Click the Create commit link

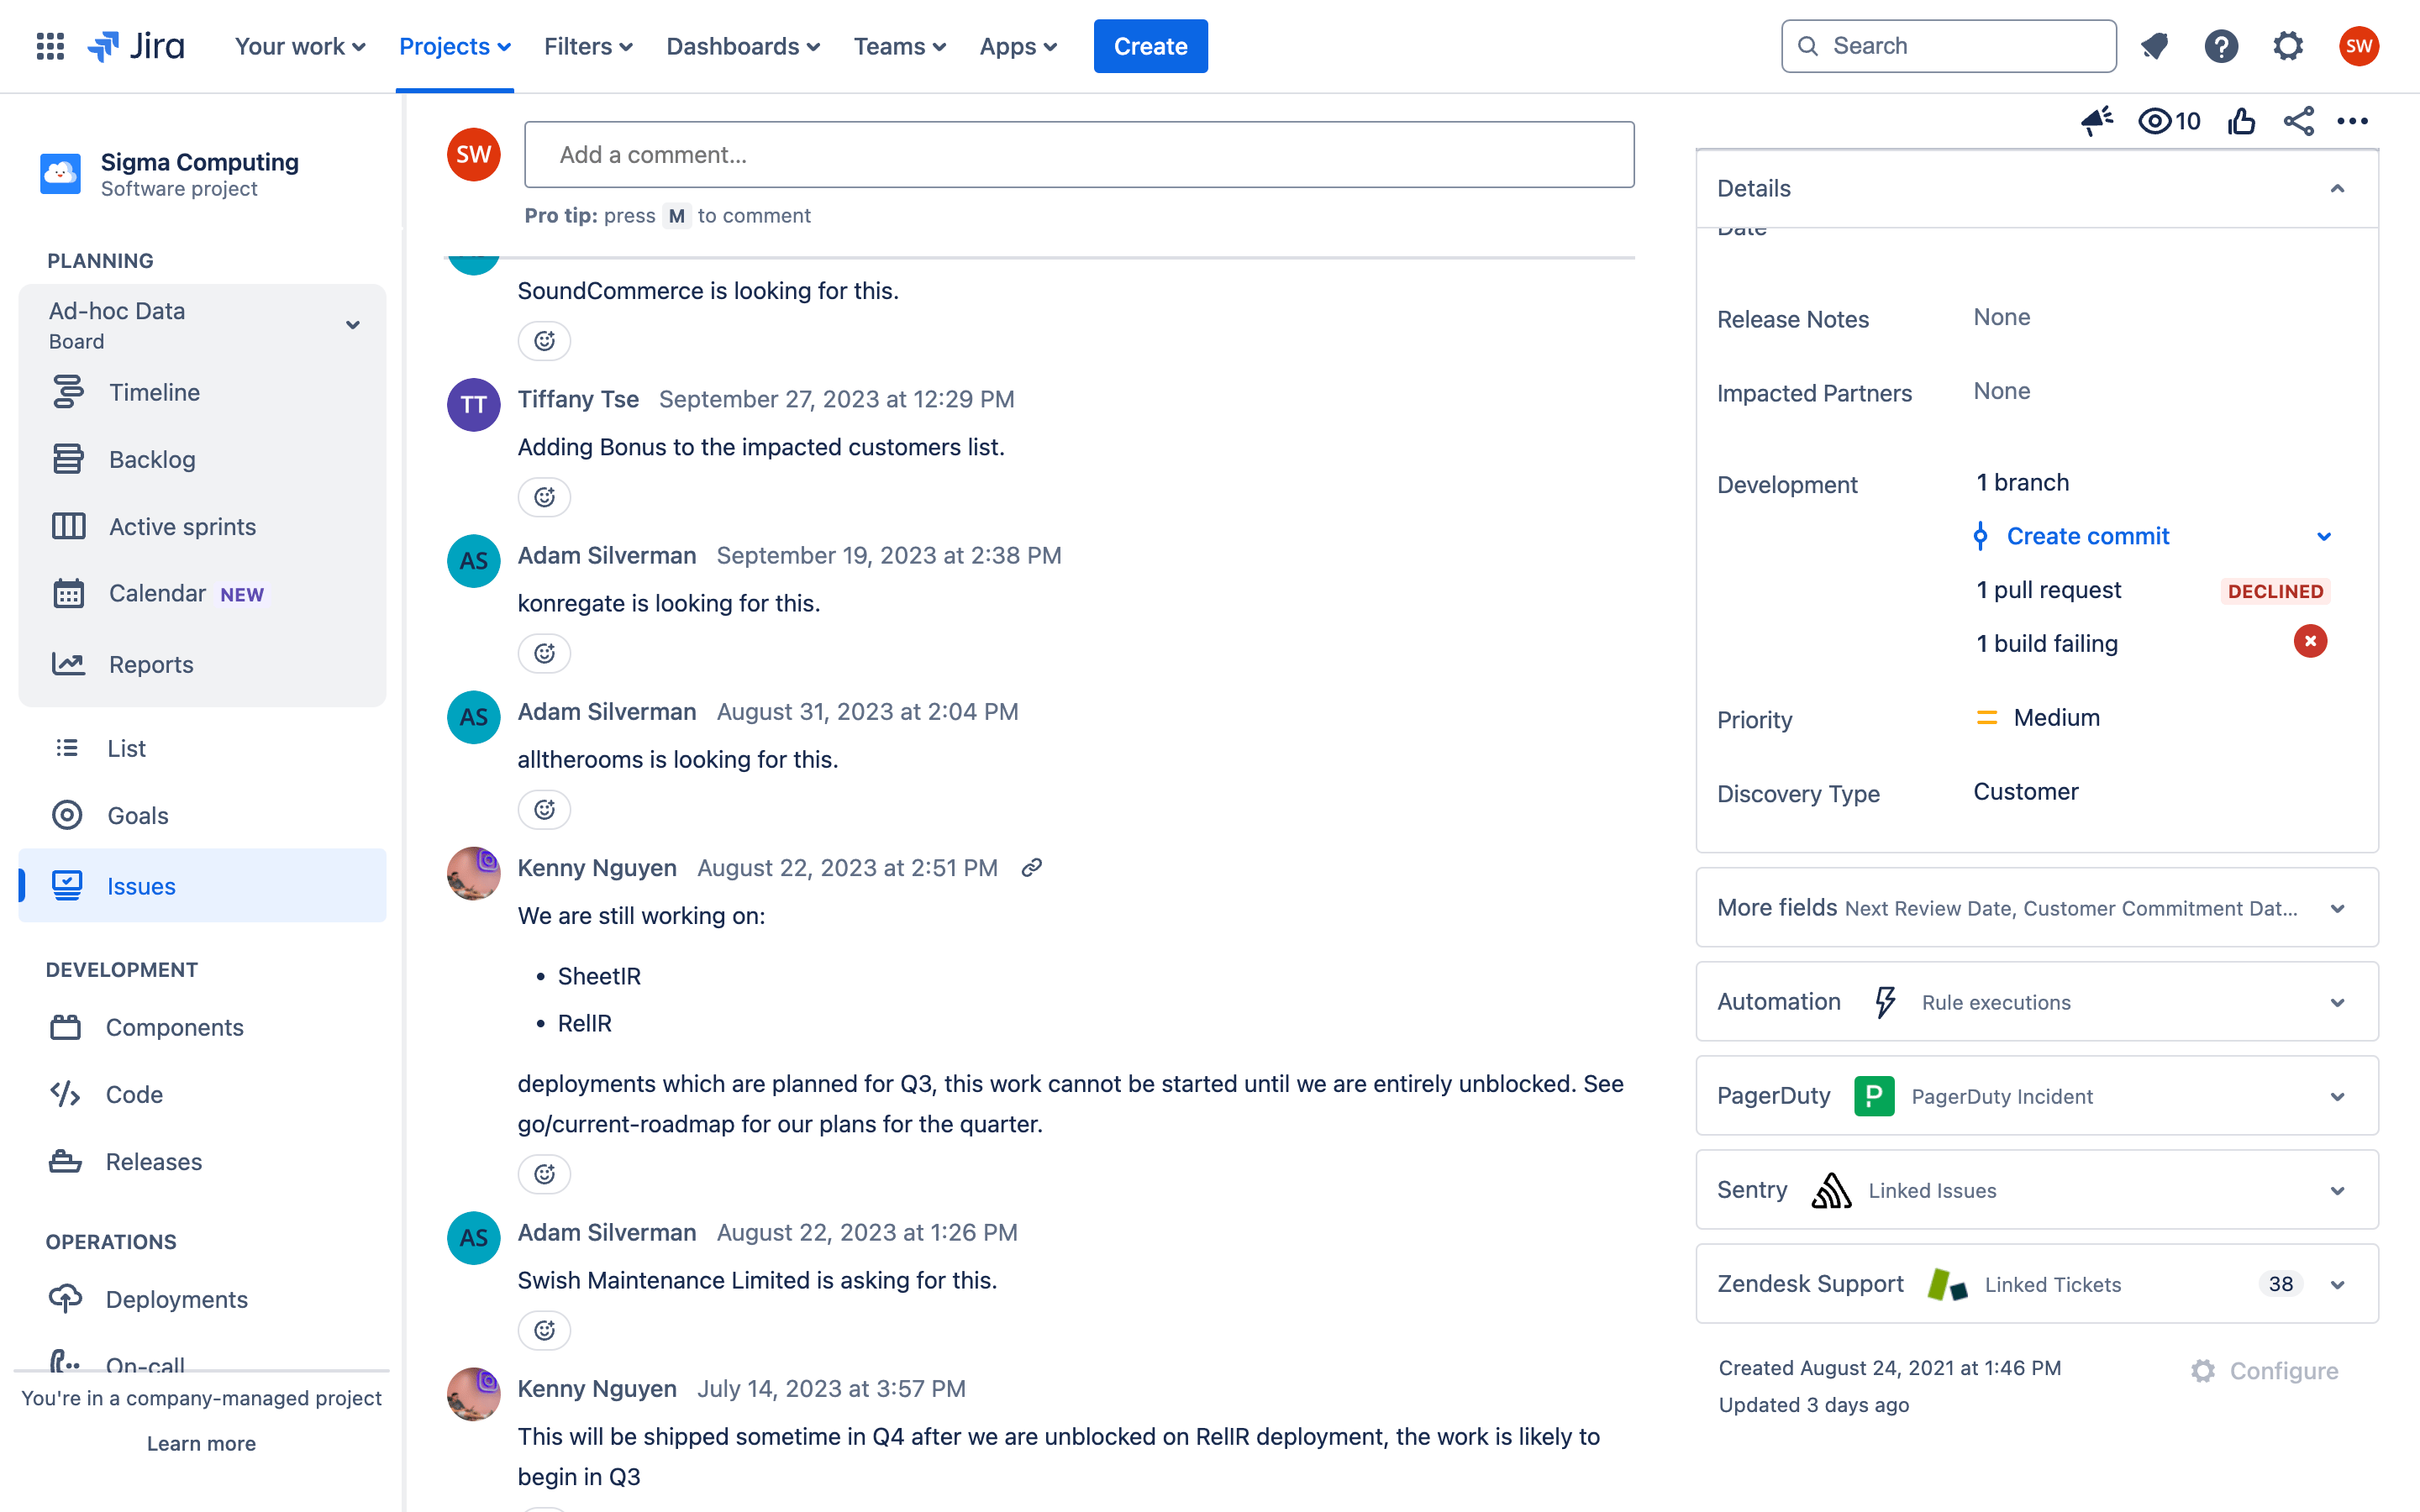(x=2087, y=536)
